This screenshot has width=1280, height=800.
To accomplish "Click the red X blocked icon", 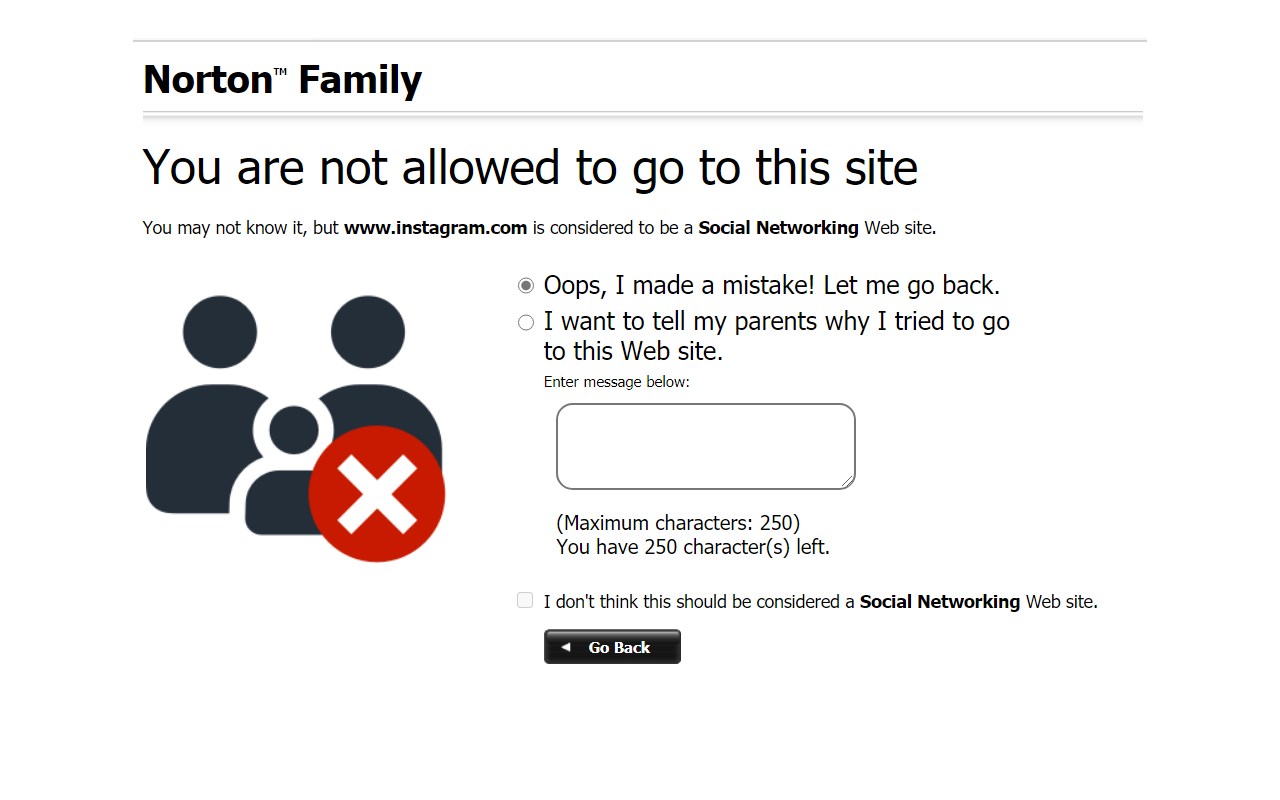I will click(377, 493).
